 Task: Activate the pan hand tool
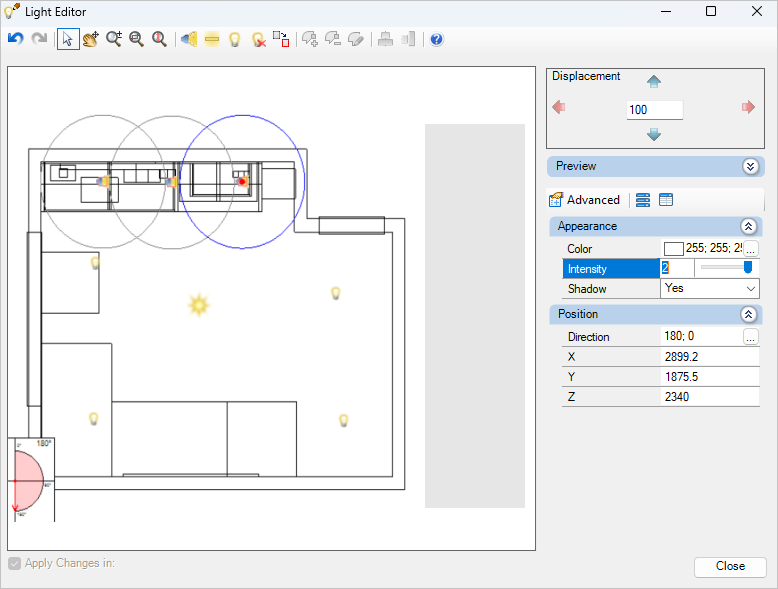click(x=91, y=39)
